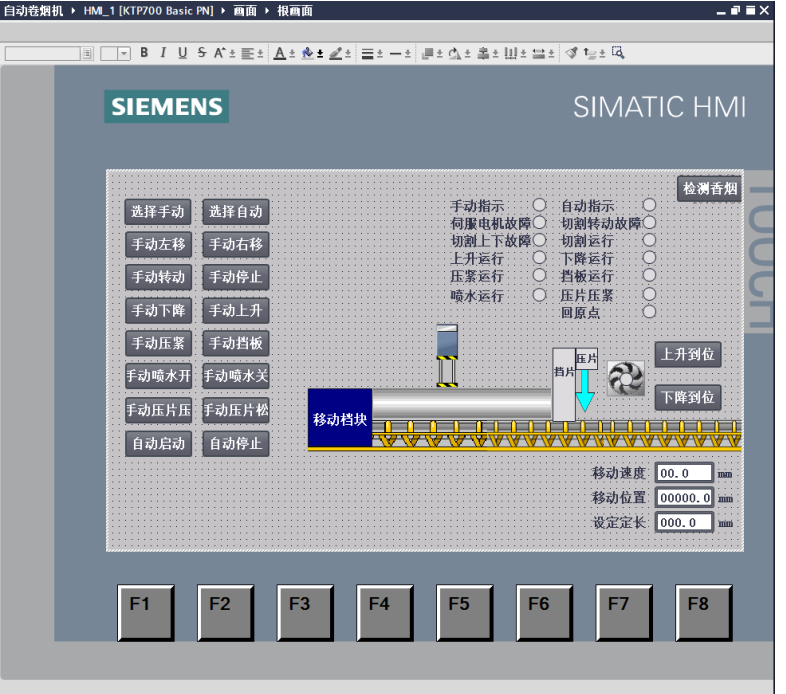This screenshot has height=694, width=786.
Task: Click the move to layer icon
Action: point(592,53)
